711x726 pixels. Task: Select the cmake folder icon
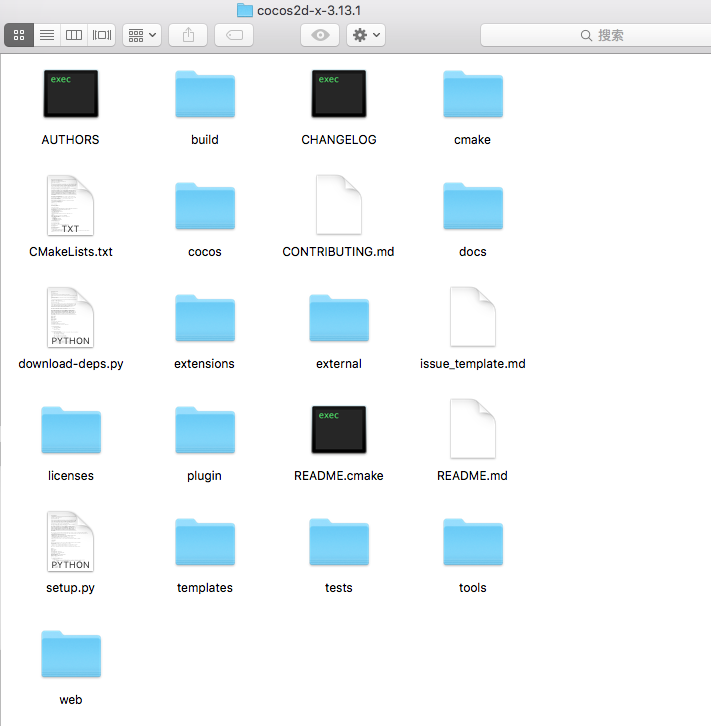coord(473,94)
